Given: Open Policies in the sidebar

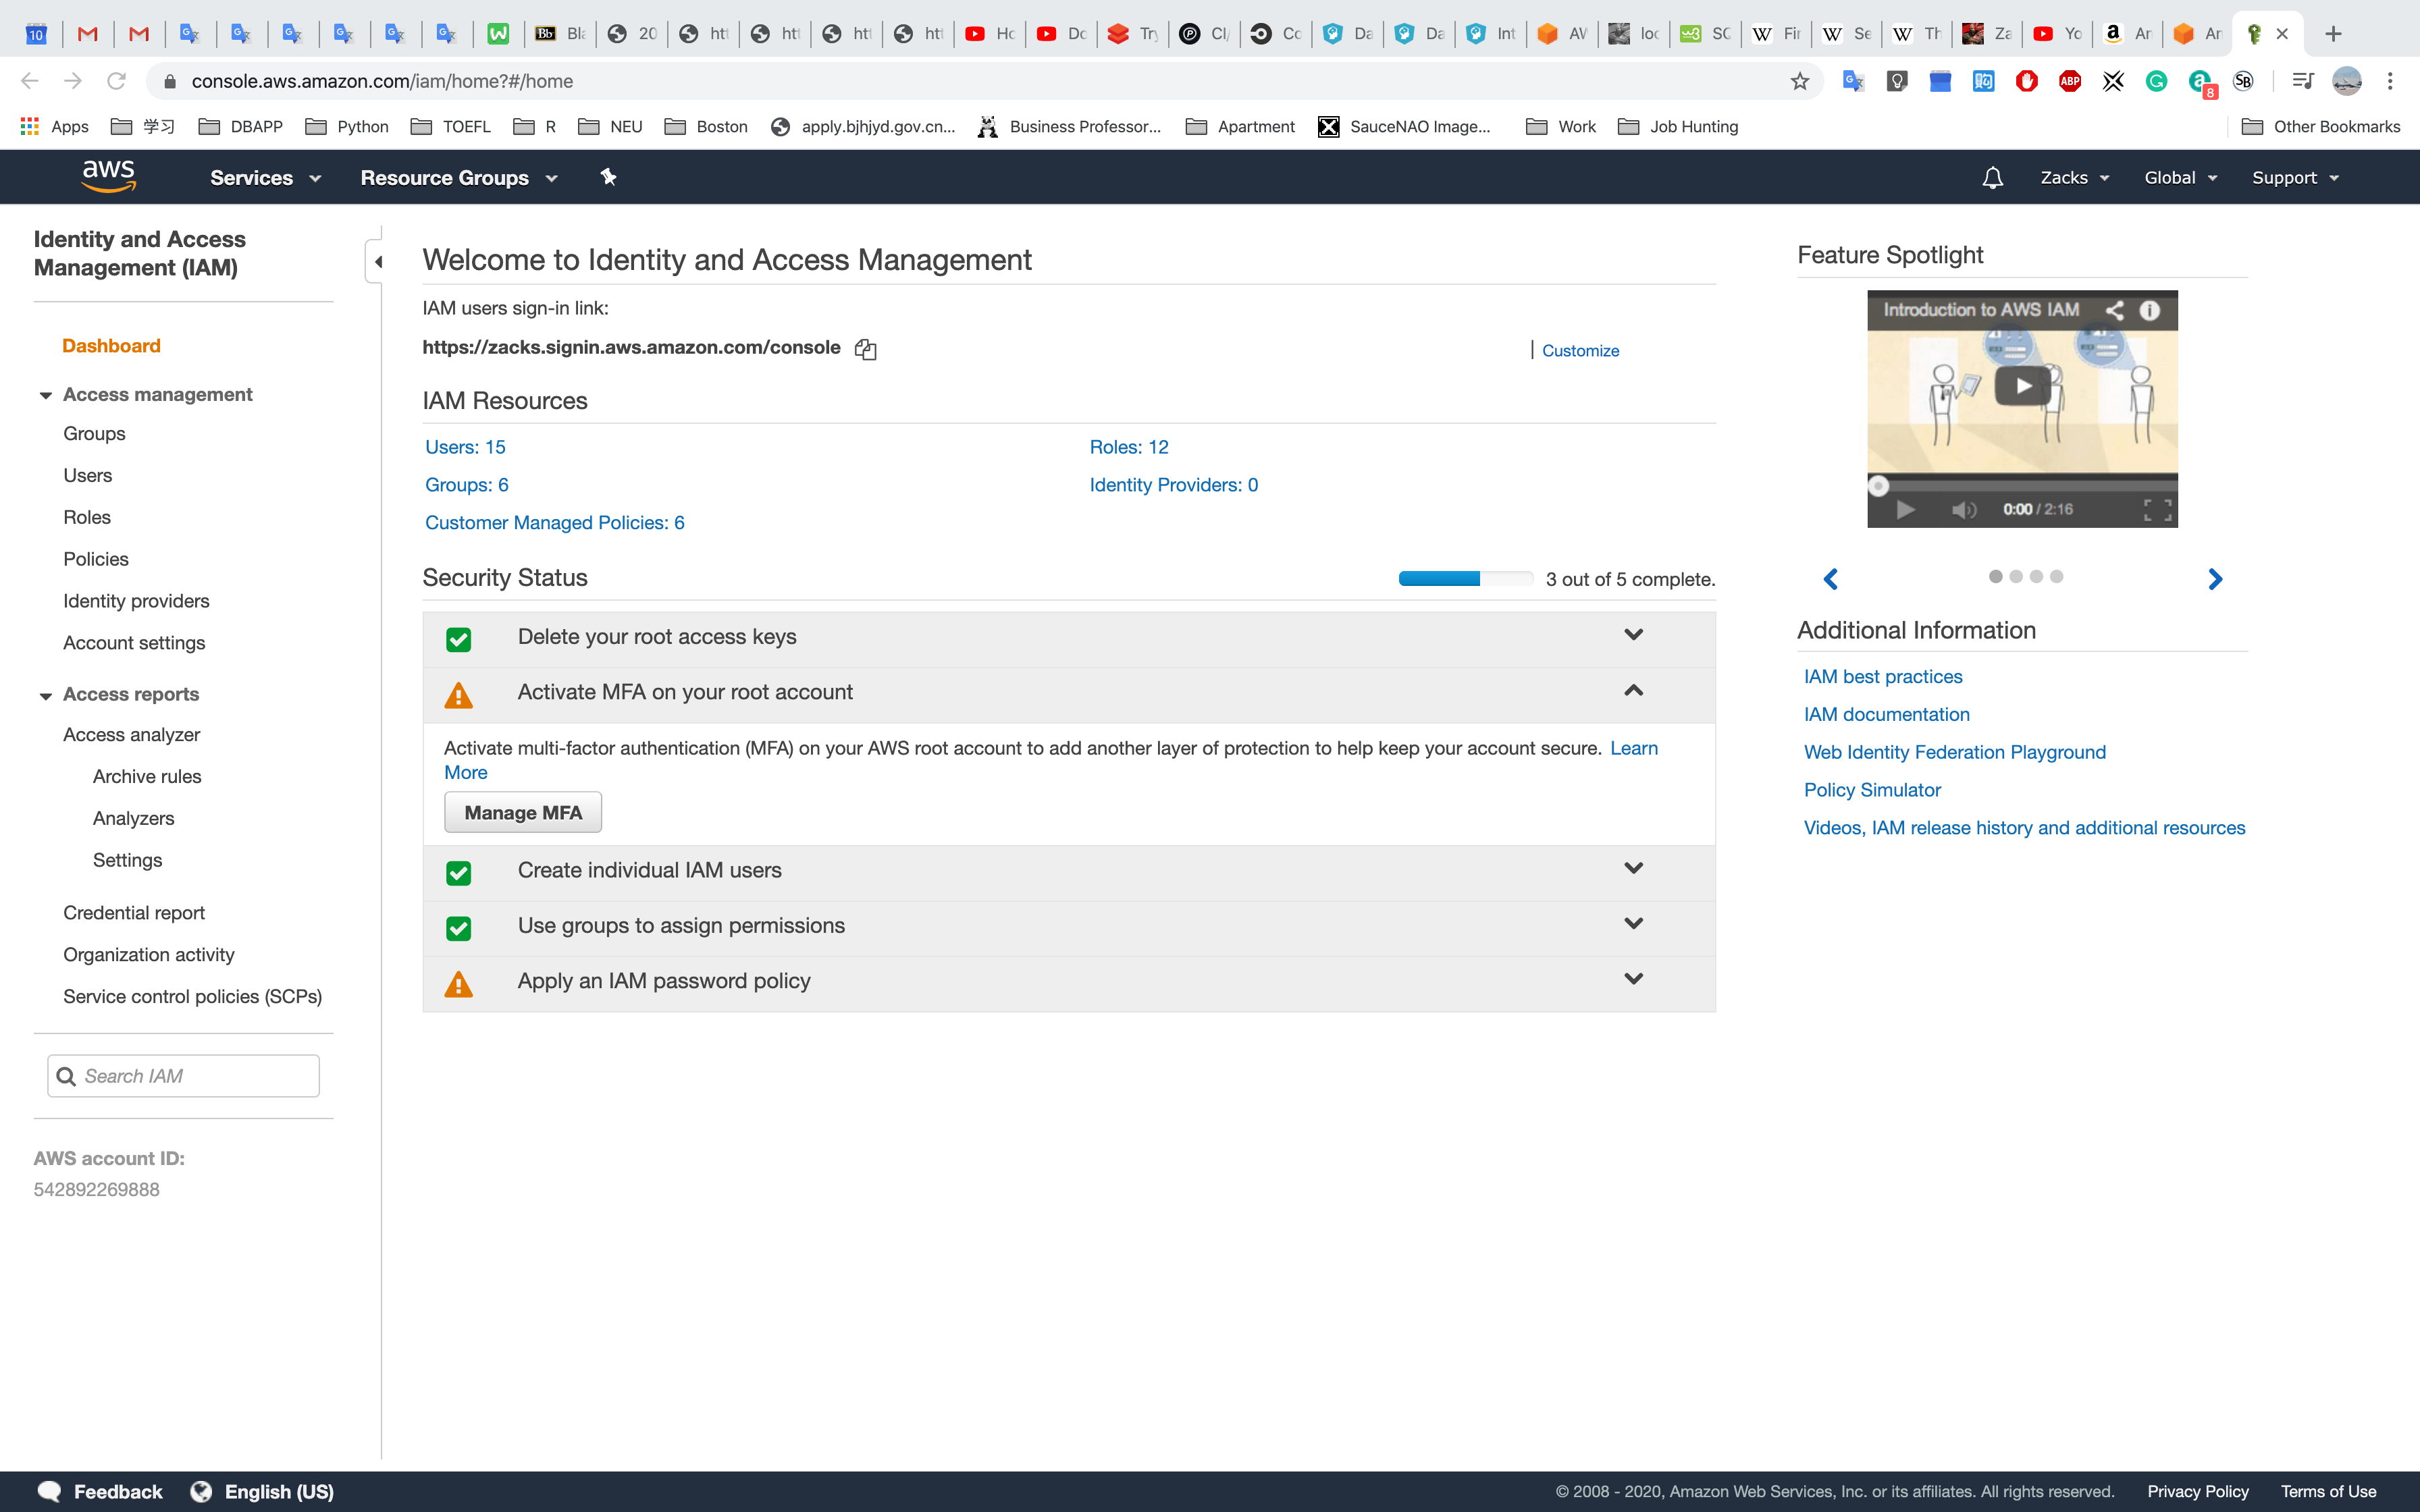Looking at the screenshot, I should click(96, 559).
